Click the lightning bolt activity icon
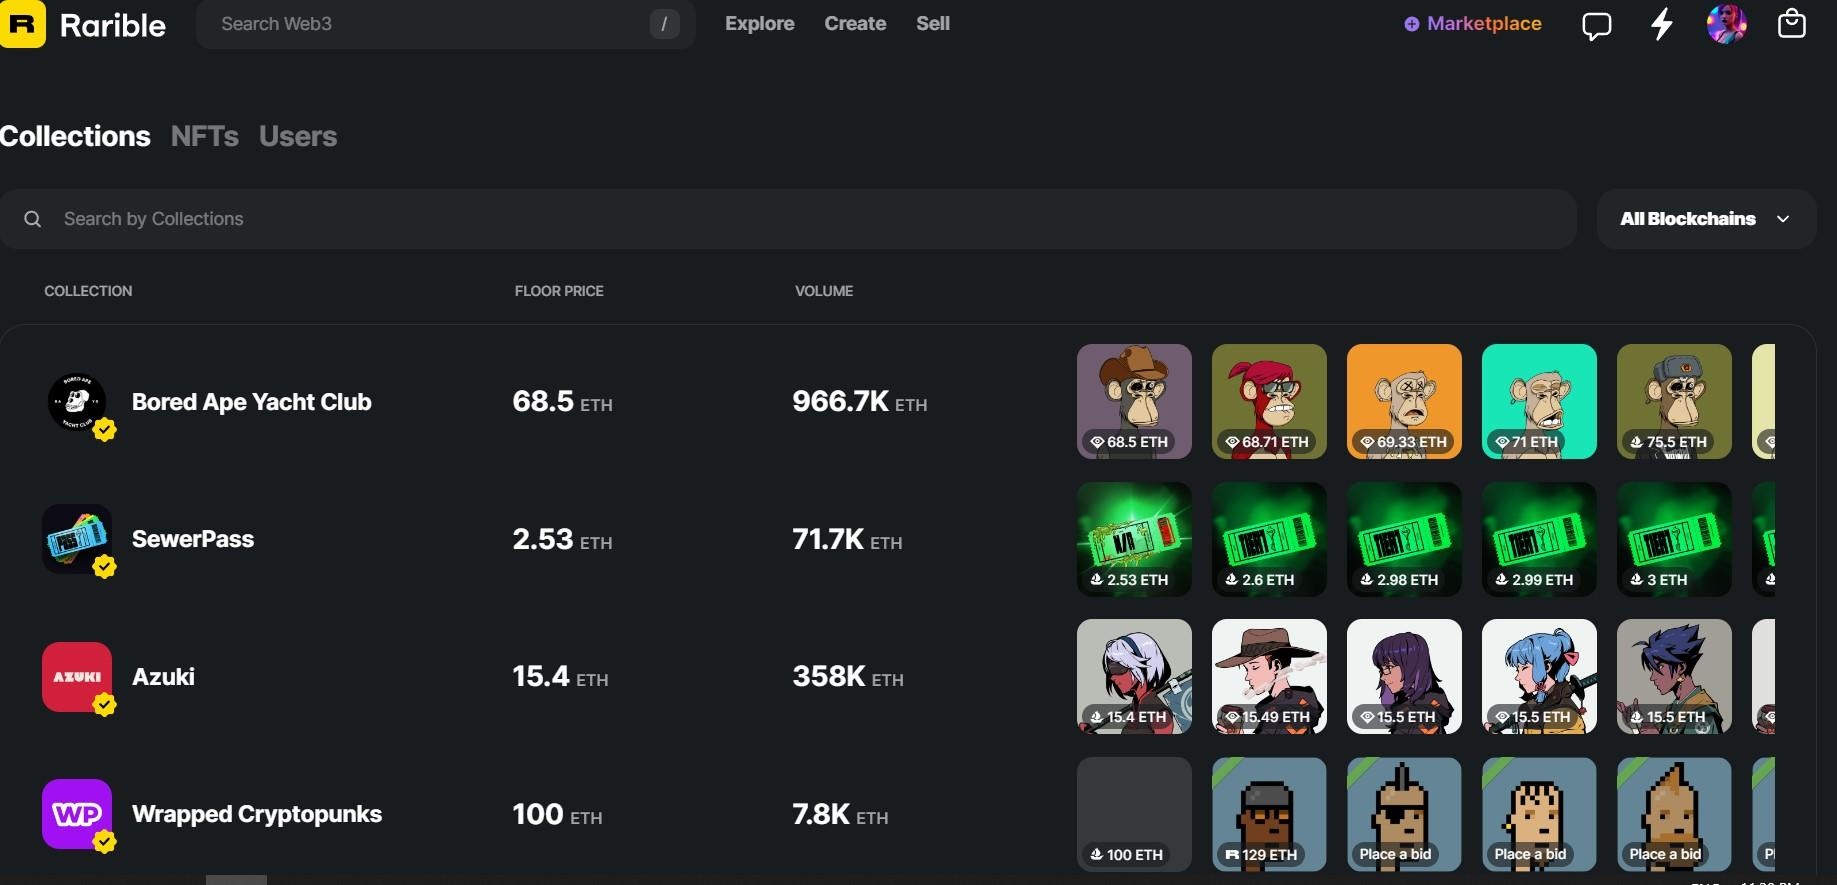 (1661, 24)
